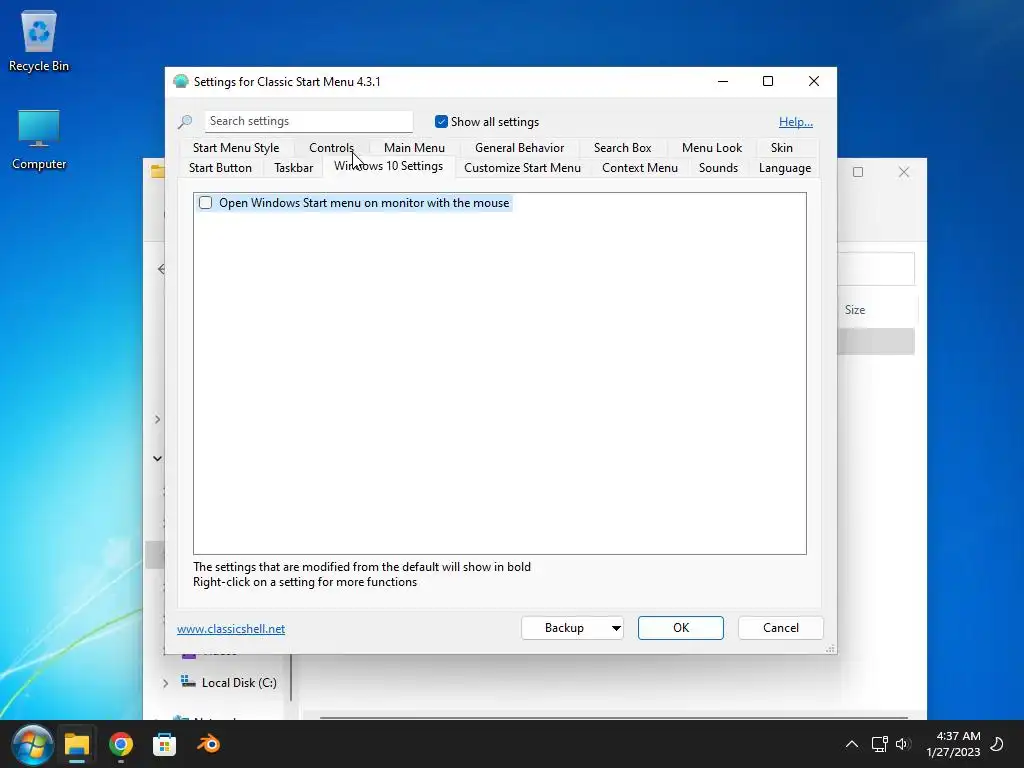Click the Explorer back arrow button
This screenshot has width=1024, height=768.
tap(161, 269)
